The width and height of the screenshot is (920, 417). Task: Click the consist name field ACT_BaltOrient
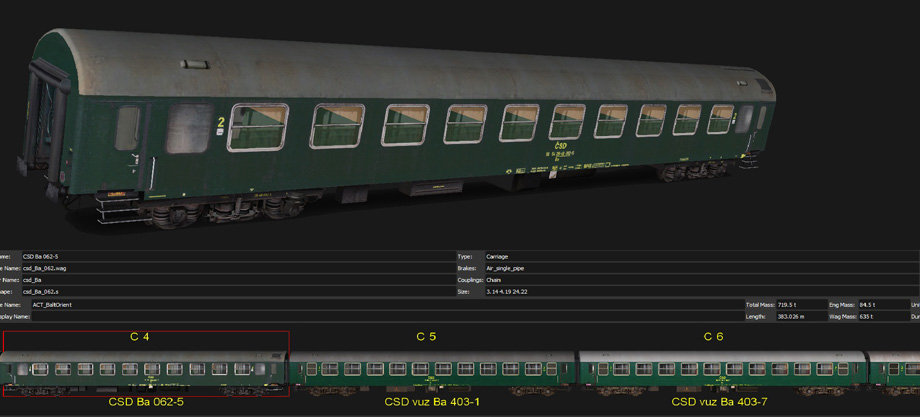point(387,305)
